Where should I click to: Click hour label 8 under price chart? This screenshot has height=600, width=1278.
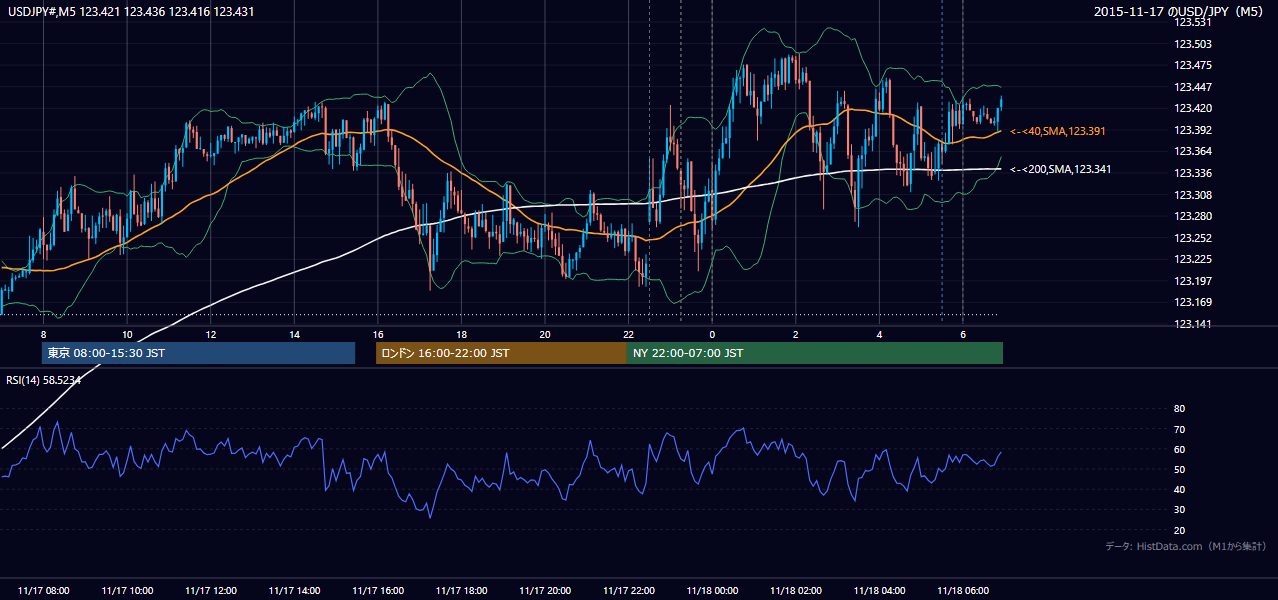pyautogui.click(x=43, y=334)
